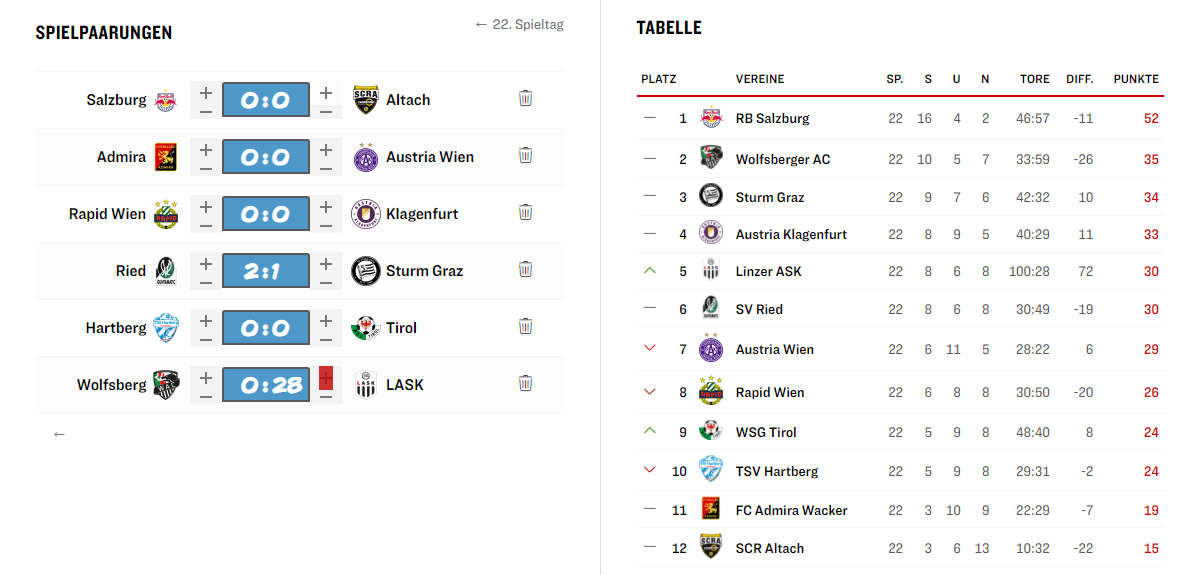Decrease Ried home goals with minus

coord(206,282)
